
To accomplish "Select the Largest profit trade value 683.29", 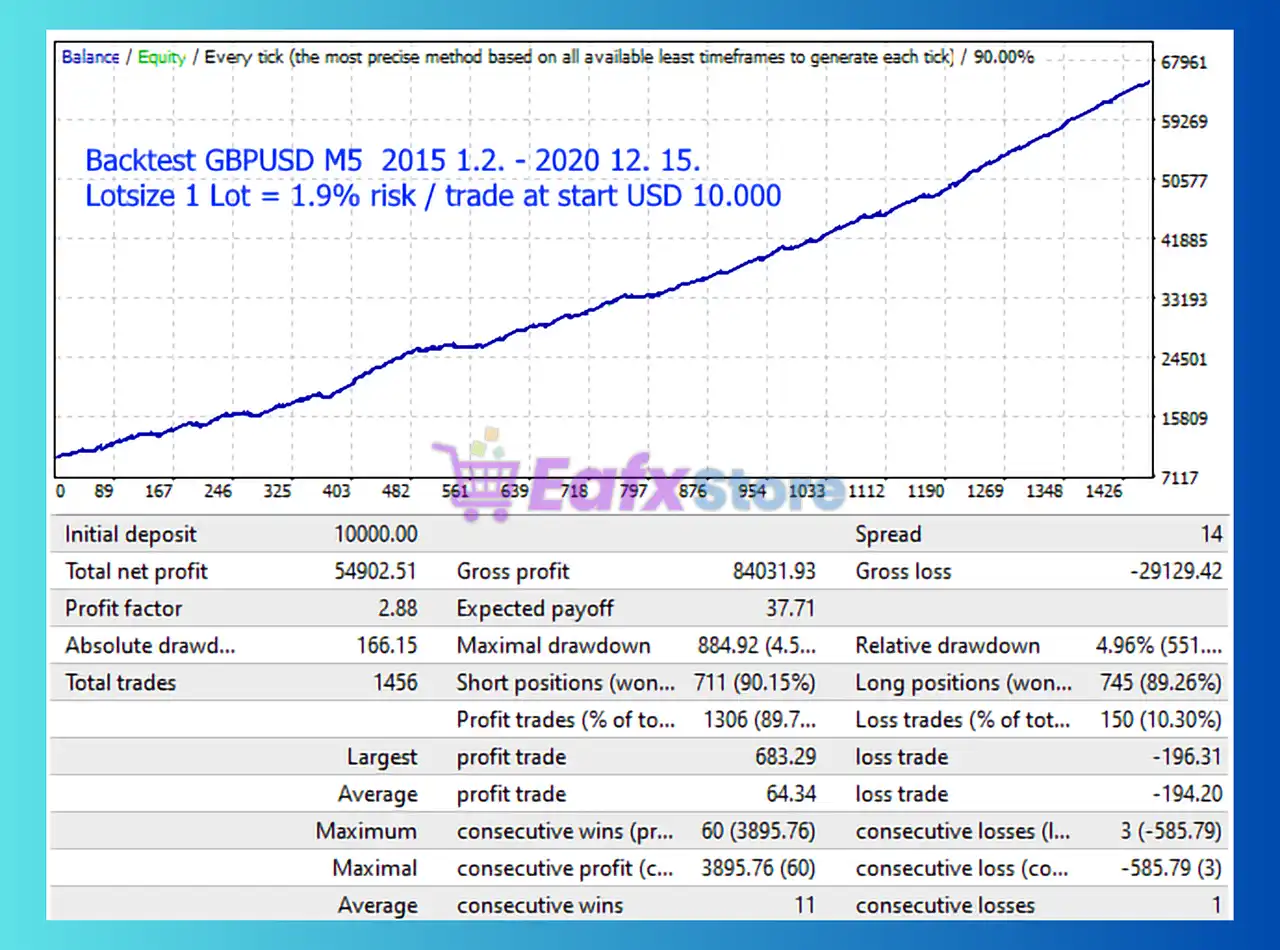I will (786, 757).
